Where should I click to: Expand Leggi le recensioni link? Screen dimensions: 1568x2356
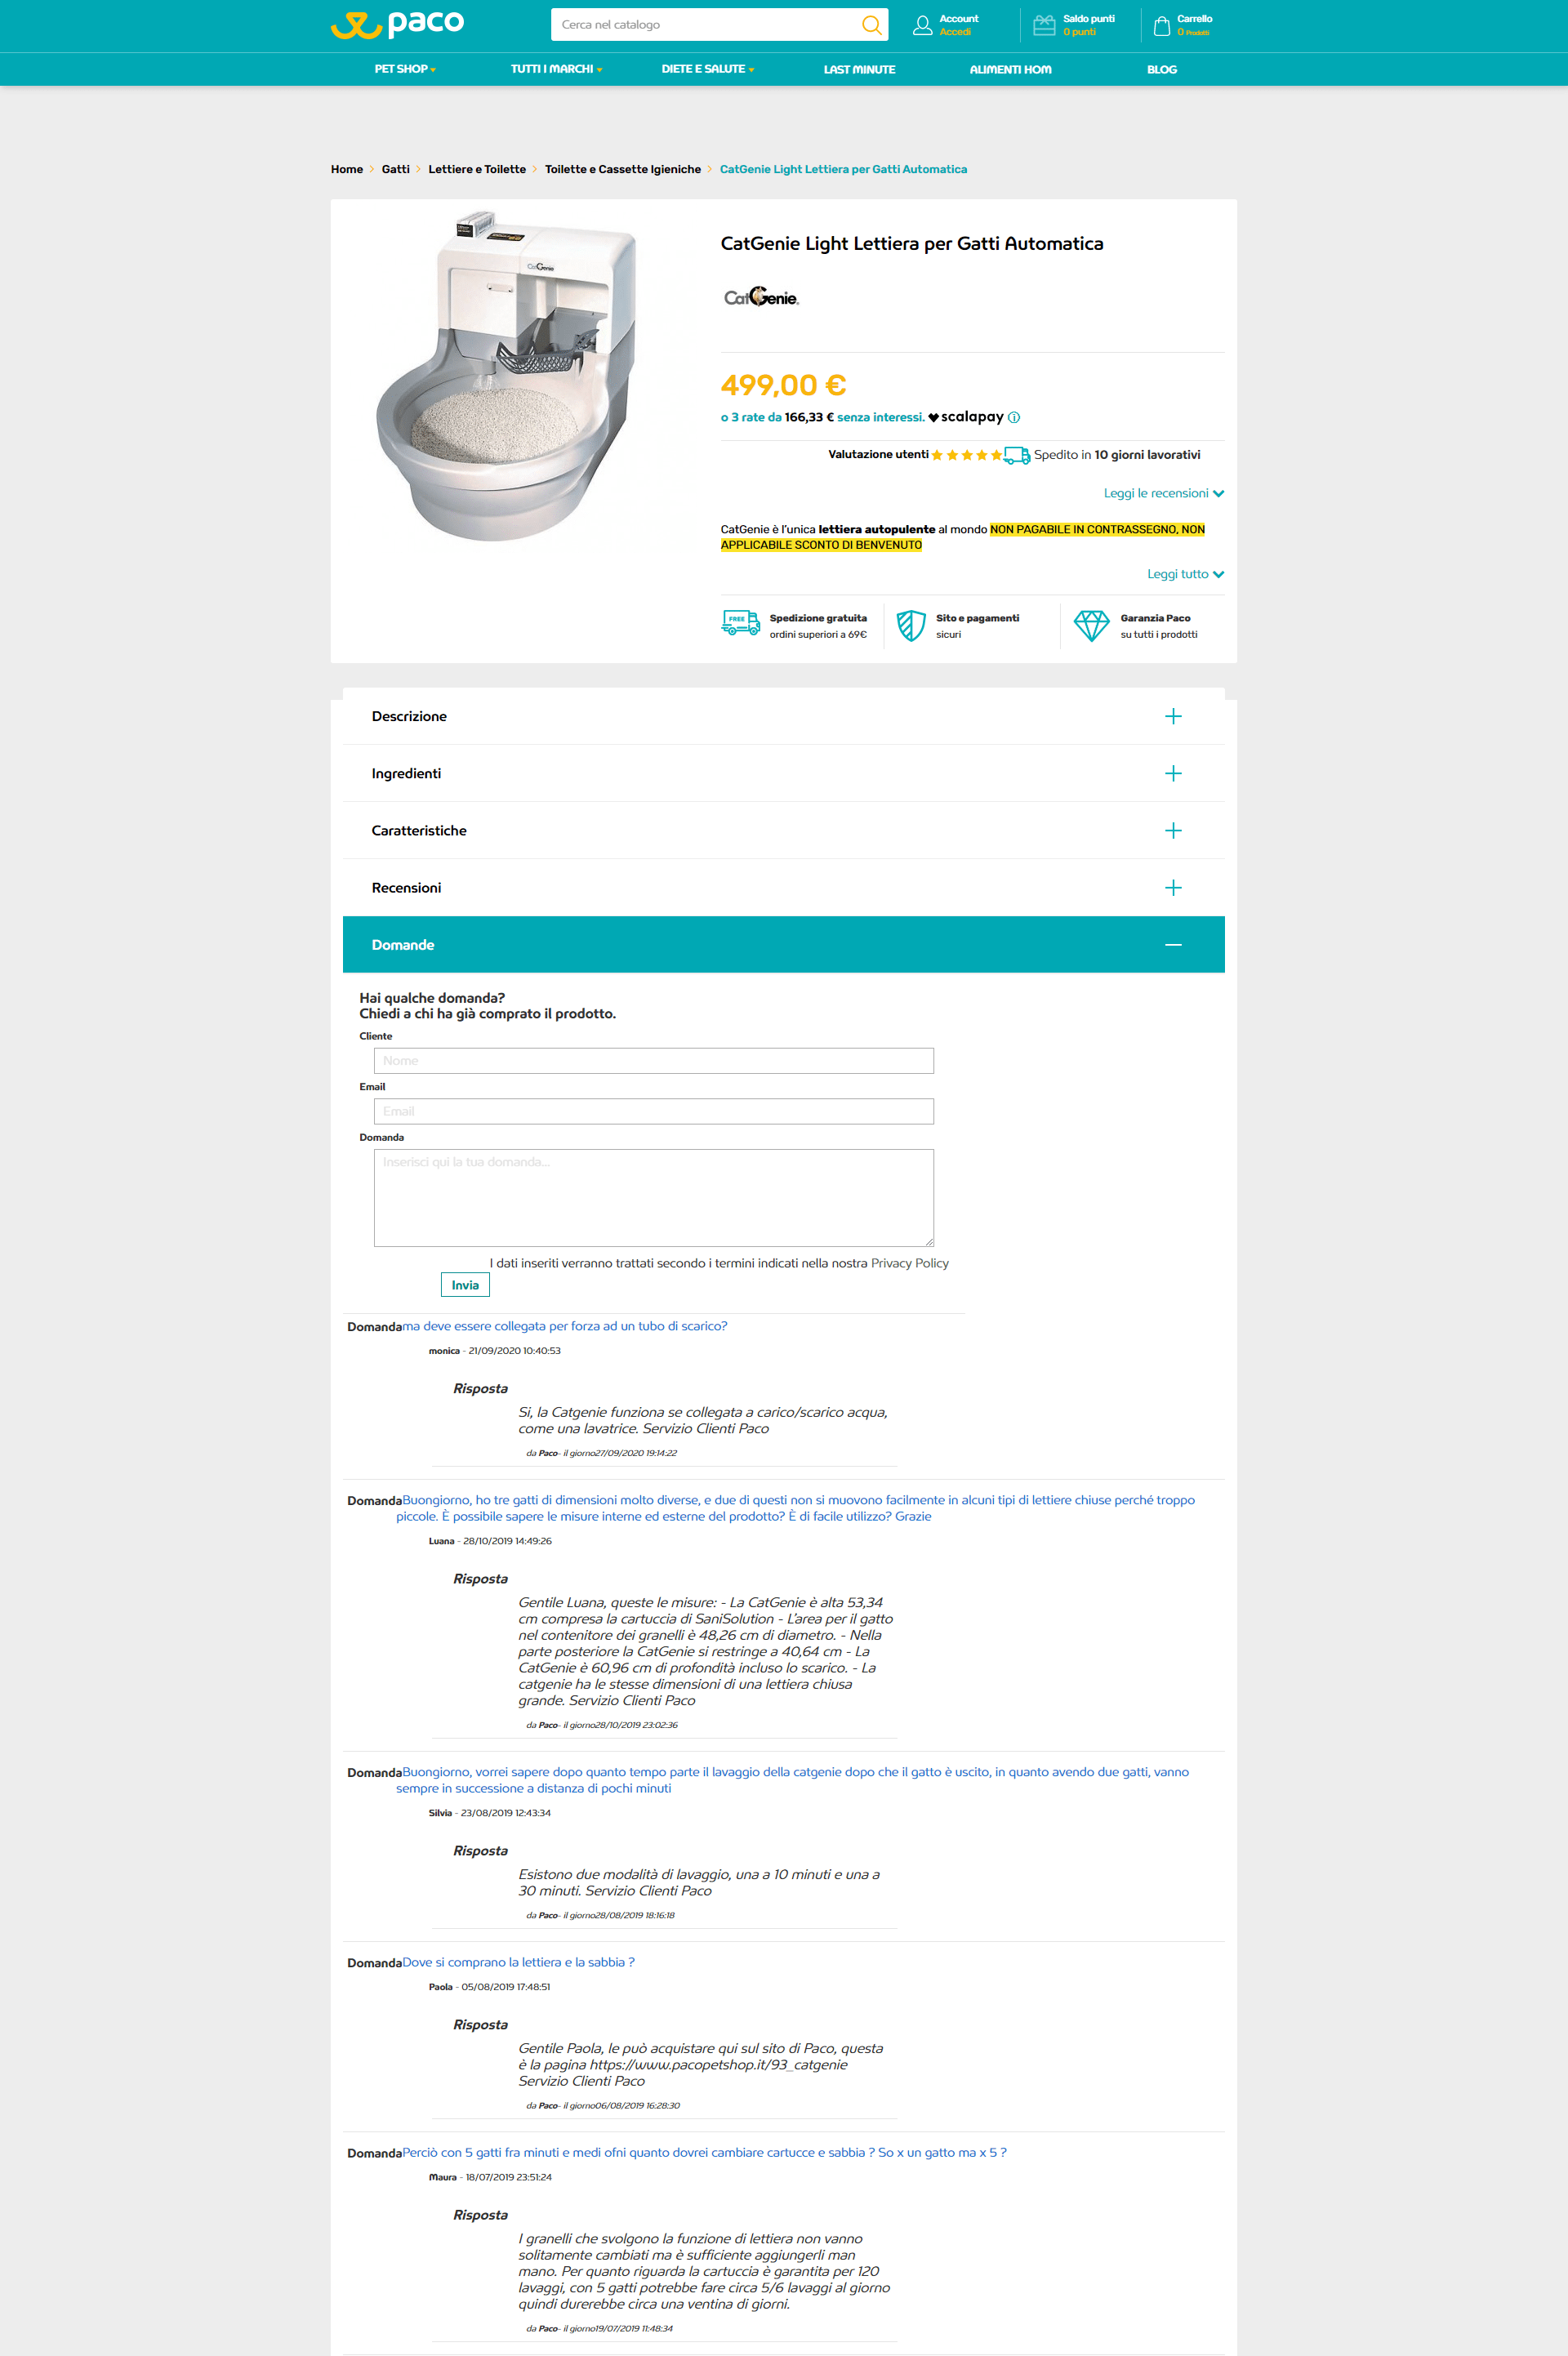point(1164,493)
